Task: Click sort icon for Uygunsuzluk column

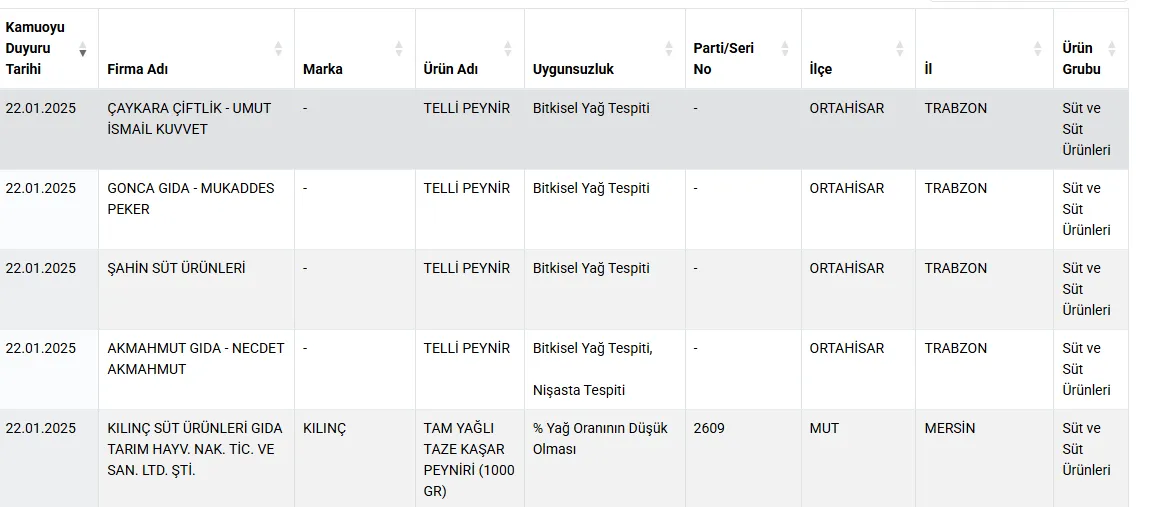Action: tap(669, 49)
